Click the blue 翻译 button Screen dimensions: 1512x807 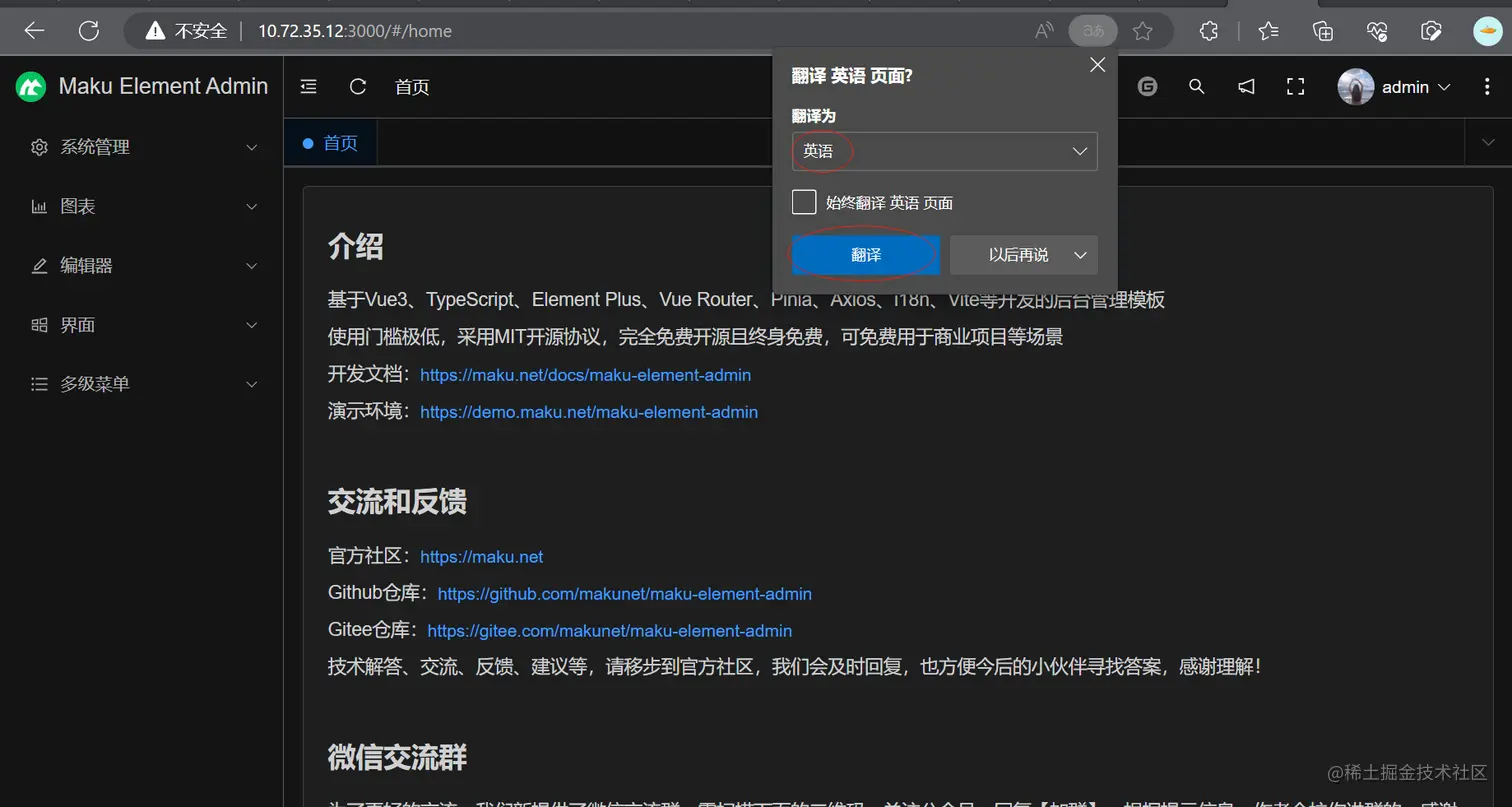[x=866, y=255]
